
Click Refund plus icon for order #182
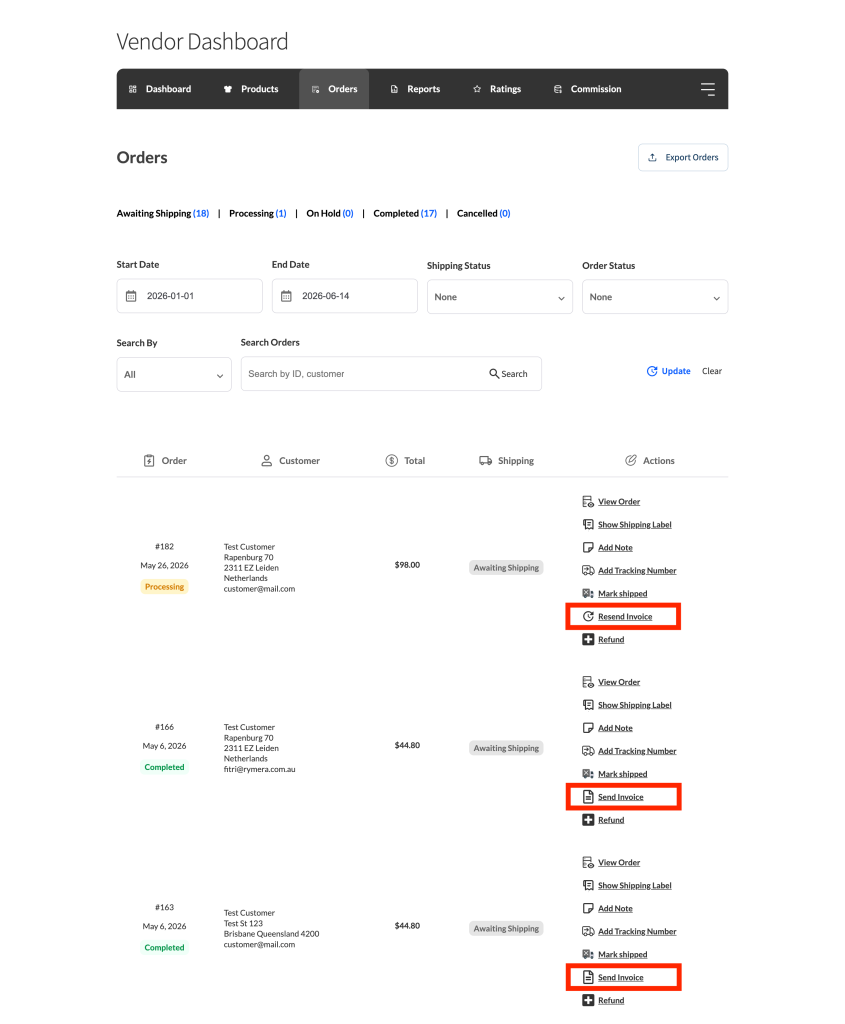coord(588,639)
